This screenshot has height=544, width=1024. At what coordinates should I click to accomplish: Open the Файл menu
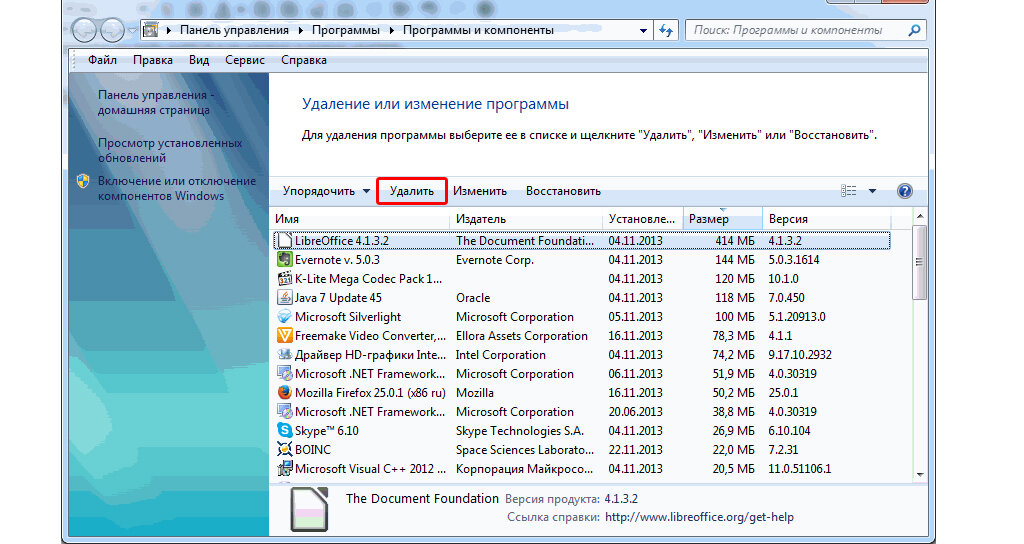click(103, 60)
